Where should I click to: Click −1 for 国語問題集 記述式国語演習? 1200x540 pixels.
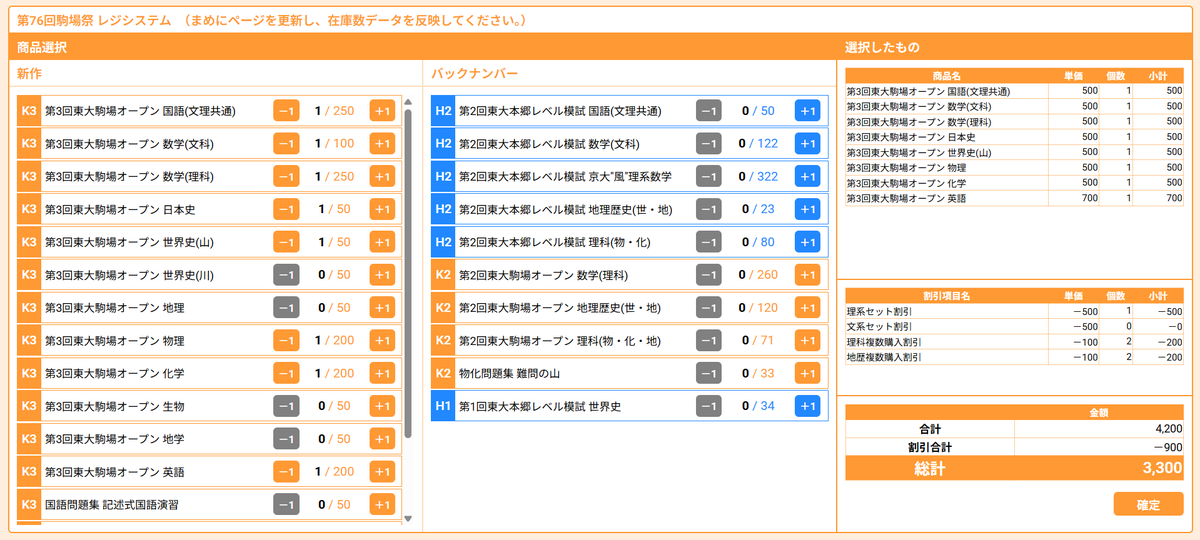pos(286,505)
